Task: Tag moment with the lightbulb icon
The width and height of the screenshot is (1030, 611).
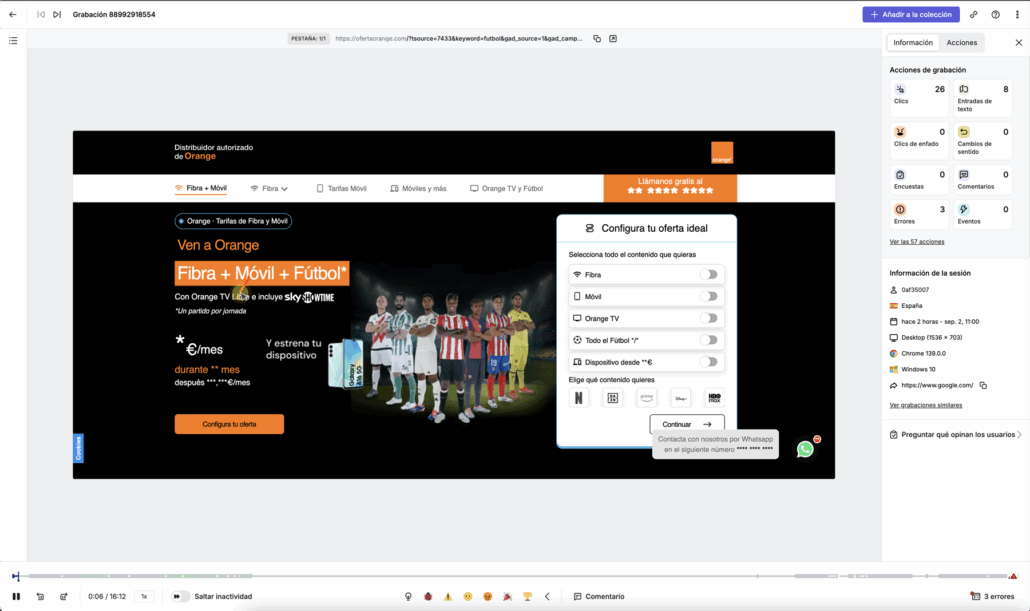Action: pos(408,597)
